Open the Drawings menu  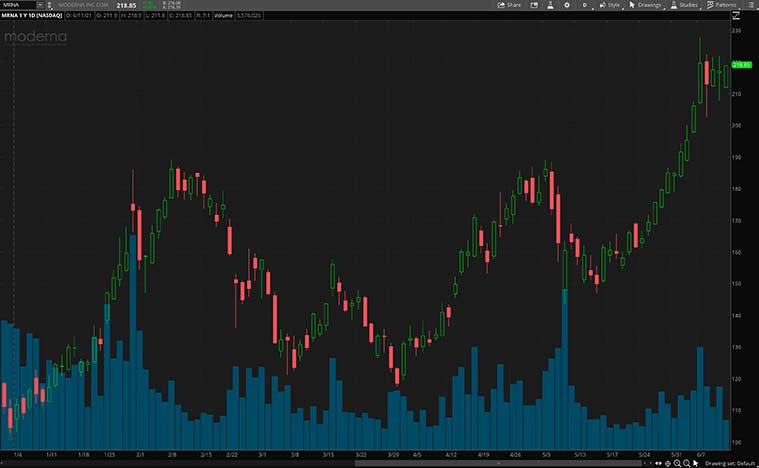(x=645, y=5)
